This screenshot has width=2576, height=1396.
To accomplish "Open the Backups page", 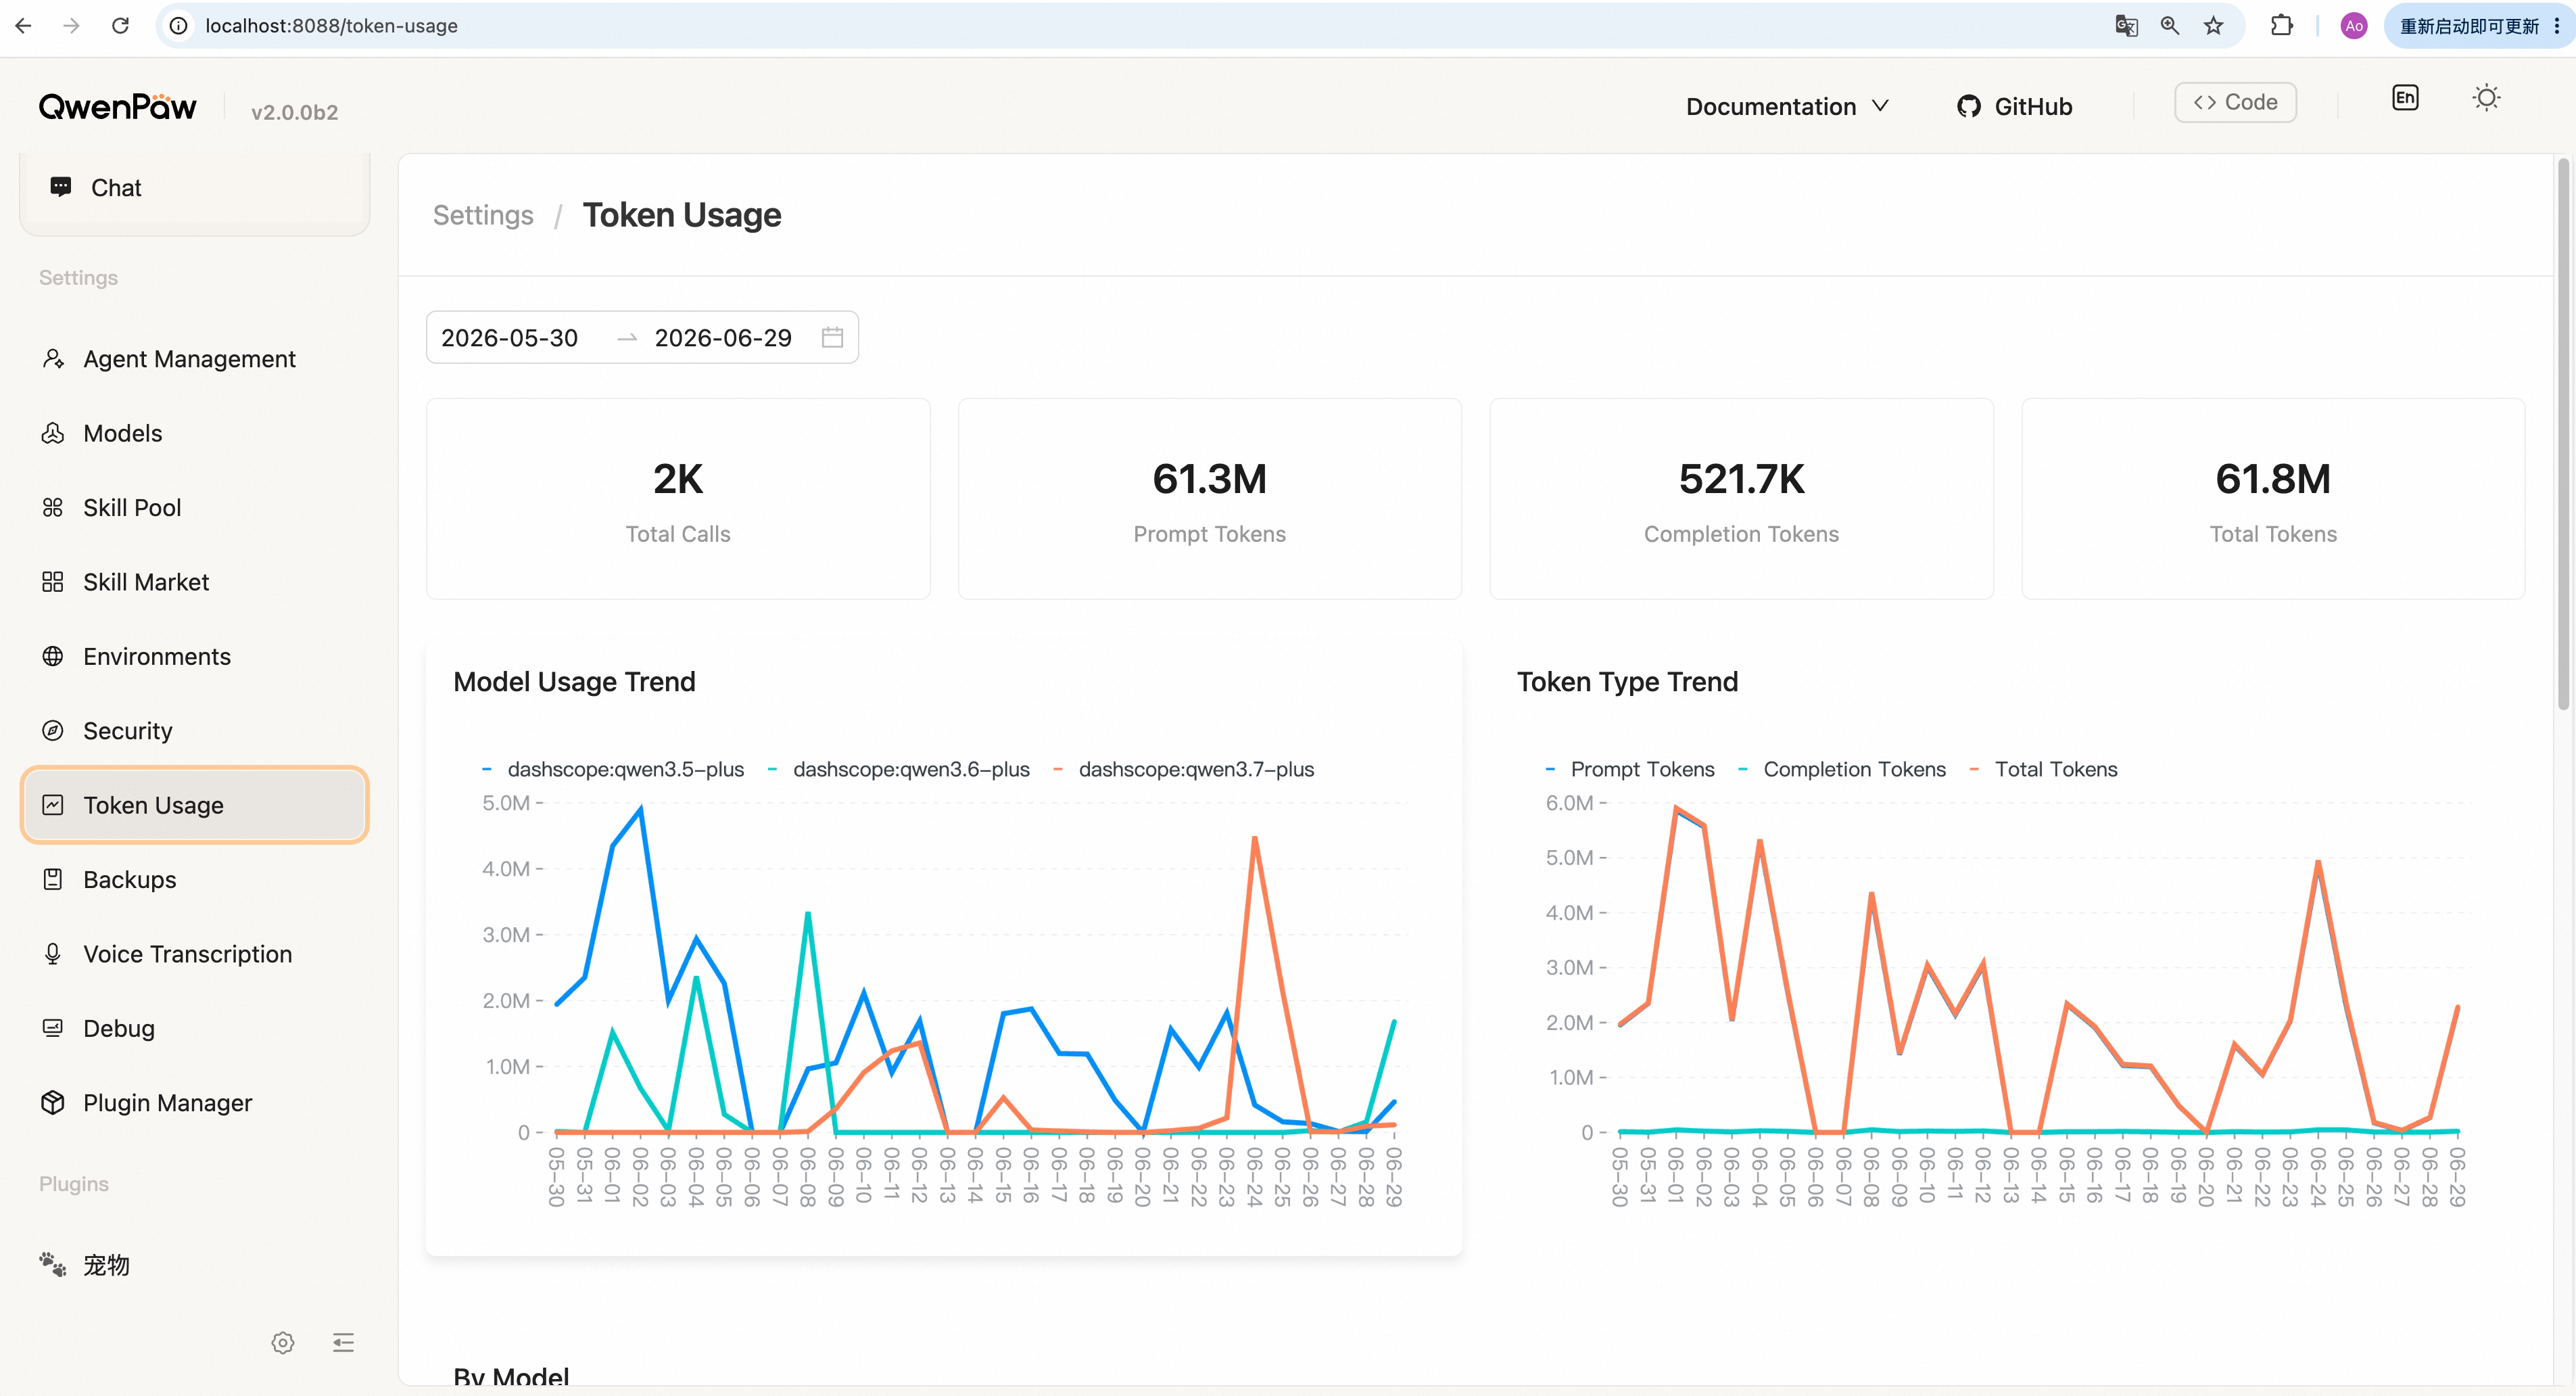I will (x=194, y=880).
